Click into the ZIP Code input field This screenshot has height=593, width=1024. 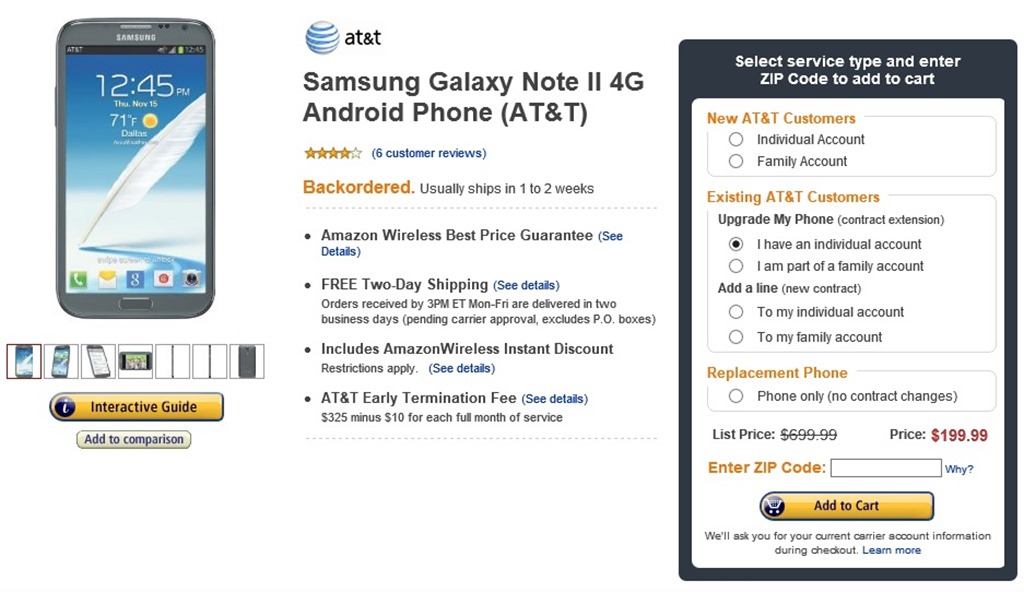click(885, 468)
